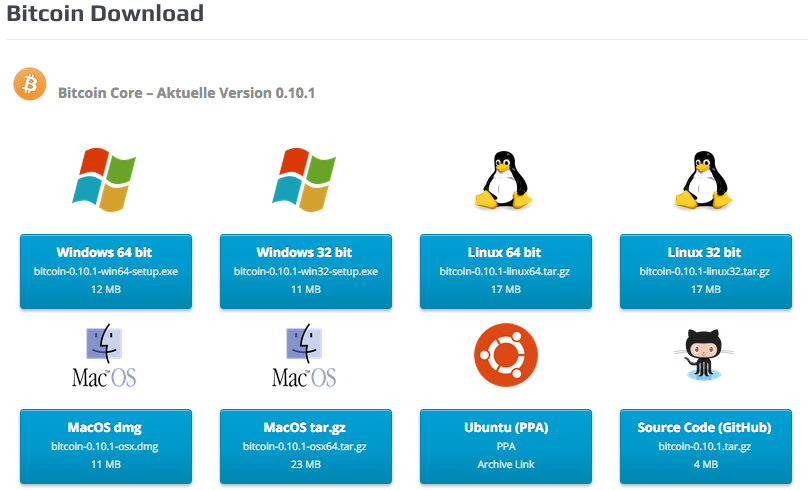Download the MacOS dmg installer
Screen dimensions: 808x490
click(x=106, y=447)
